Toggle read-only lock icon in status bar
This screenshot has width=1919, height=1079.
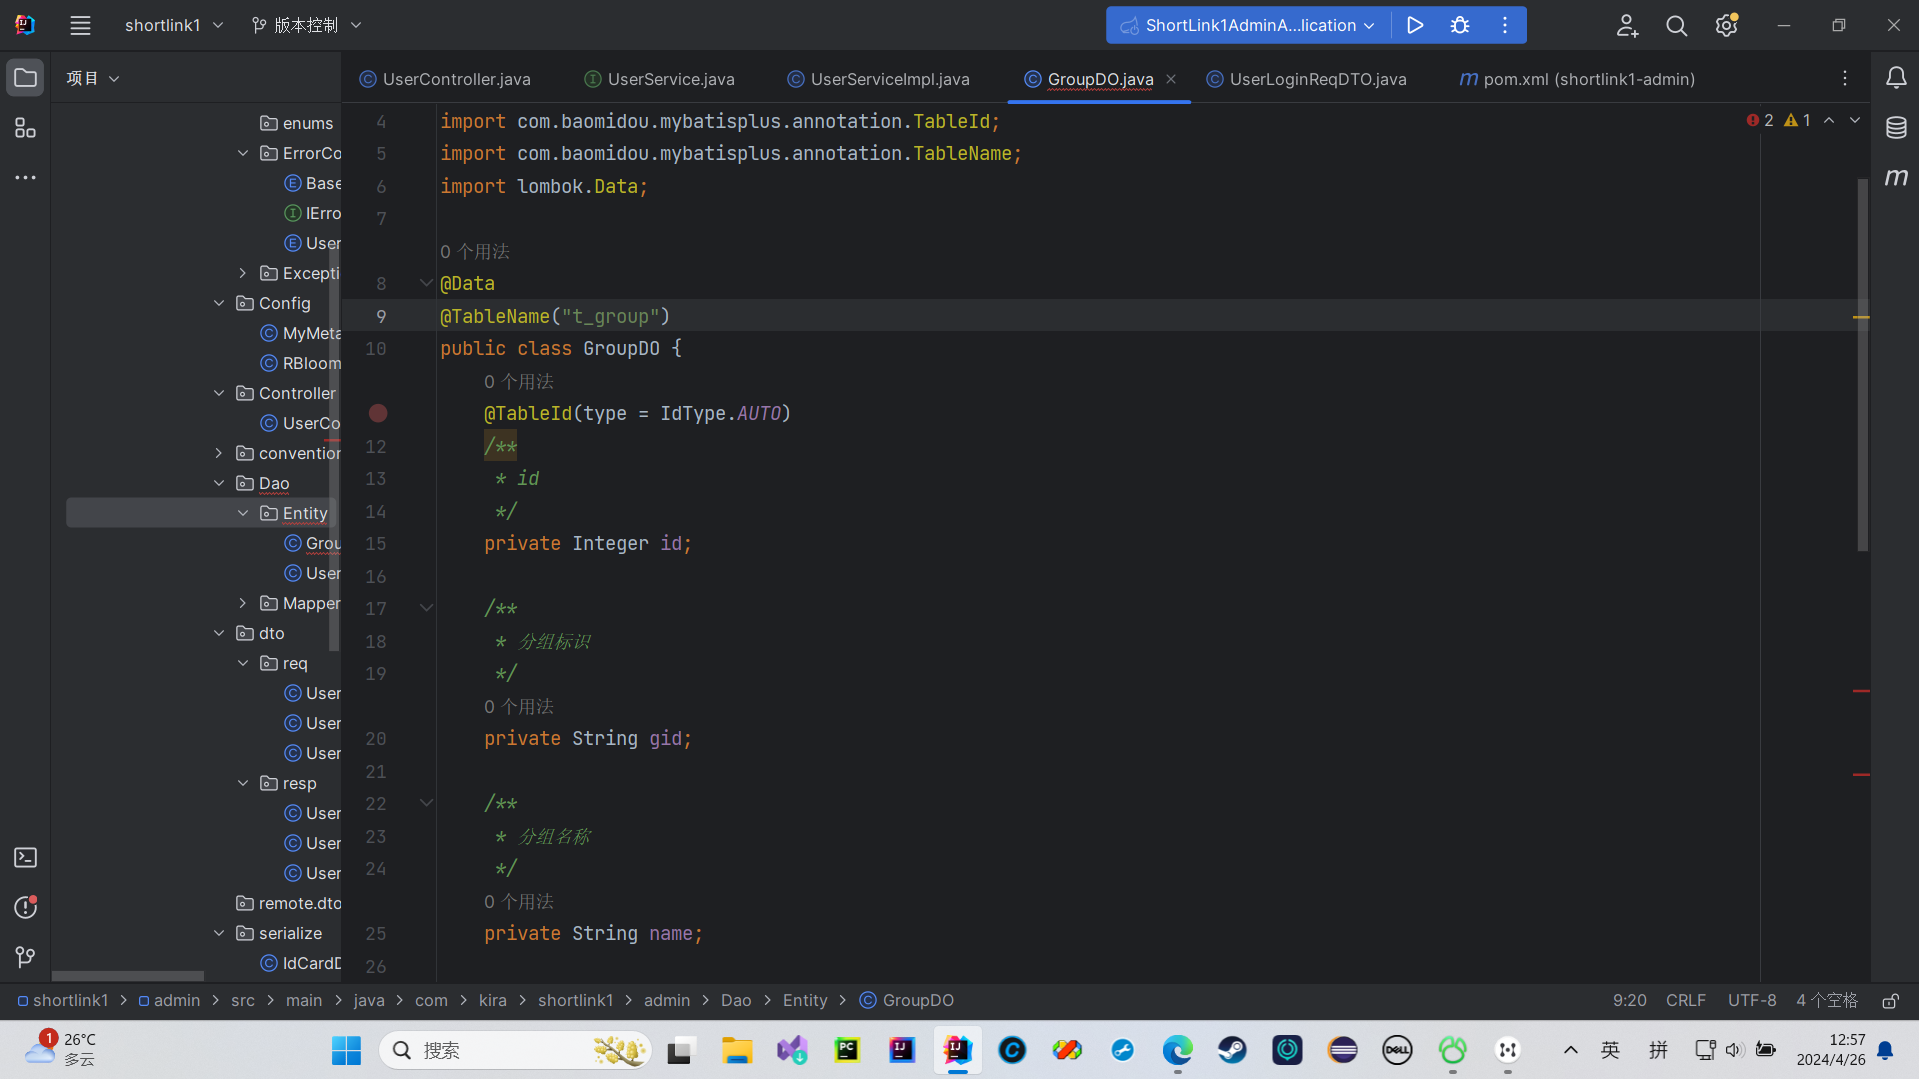pyautogui.click(x=1890, y=1001)
